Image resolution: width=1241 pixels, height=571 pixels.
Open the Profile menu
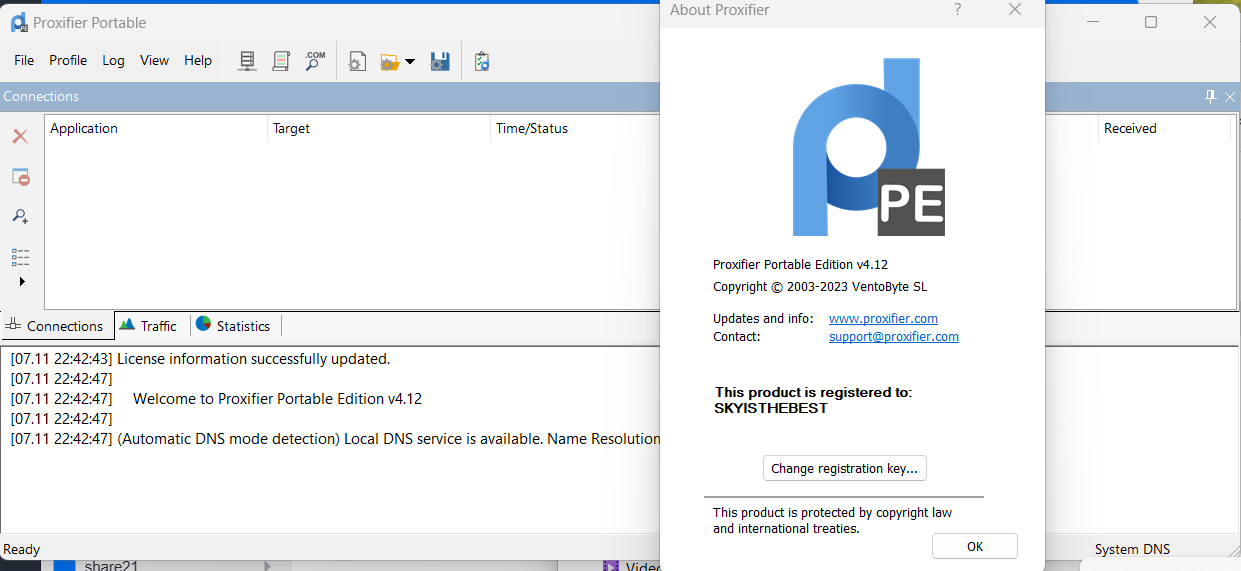coord(68,60)
